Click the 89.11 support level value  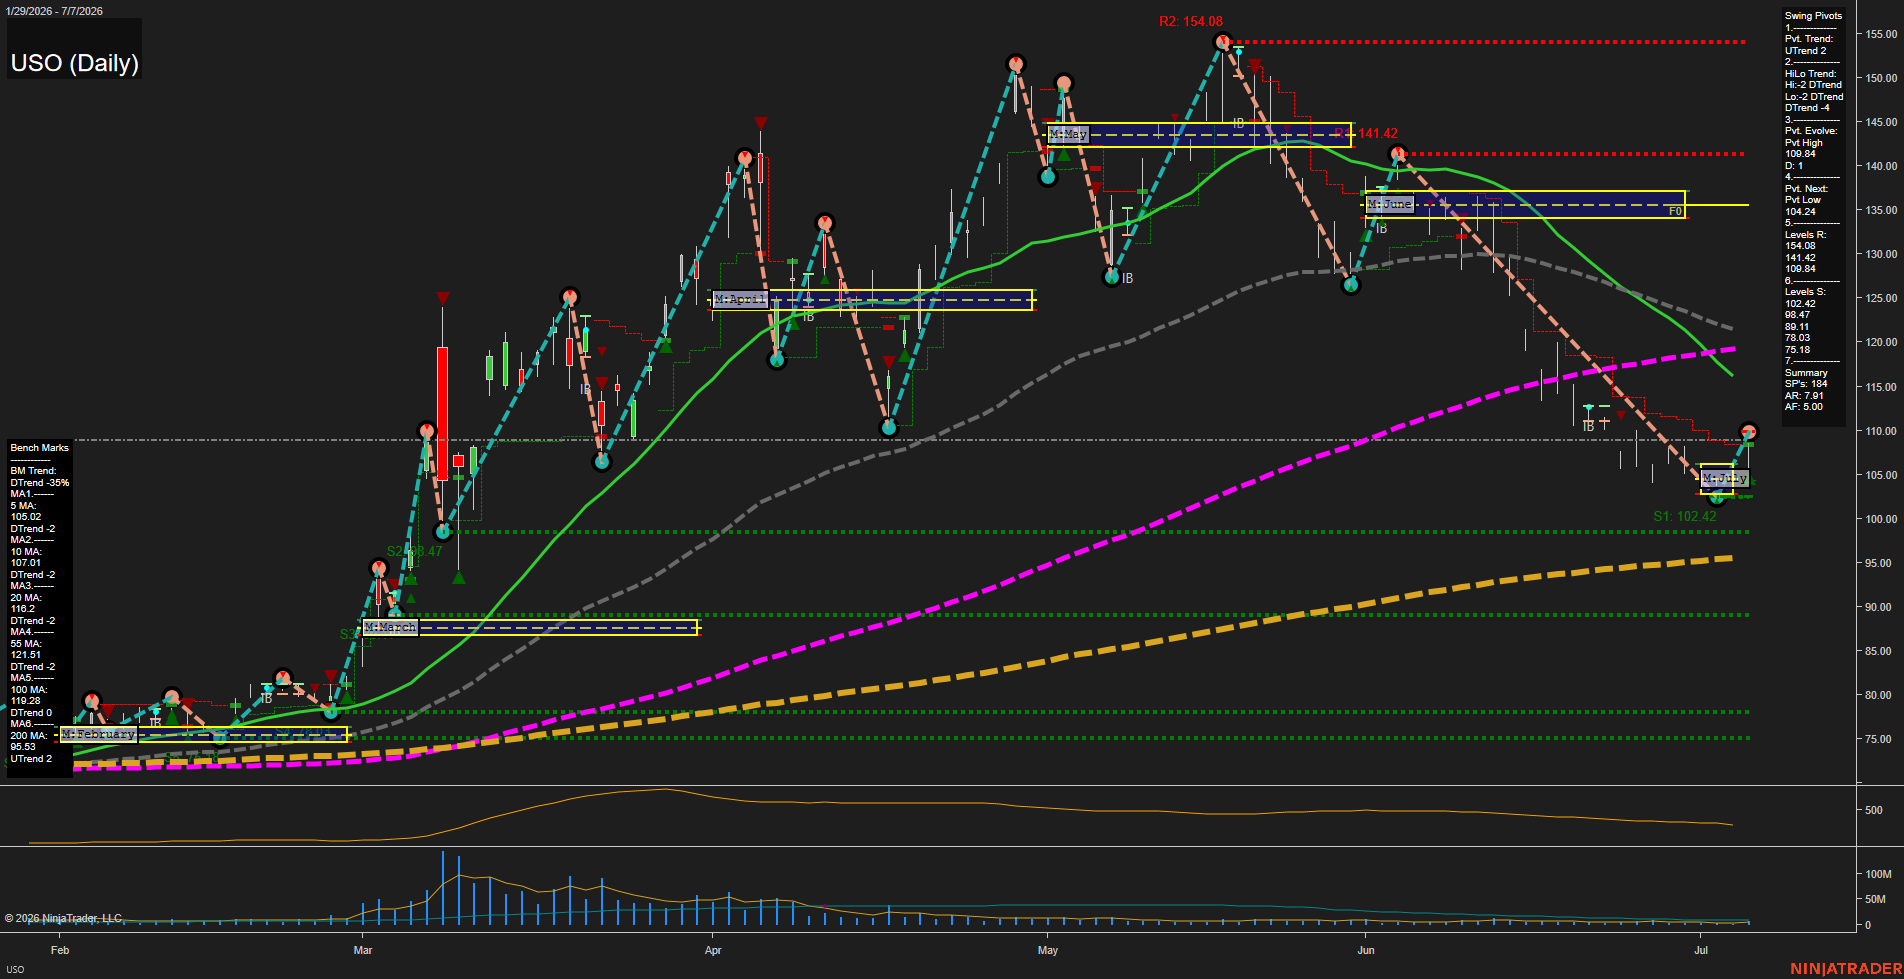point(1797,327)
